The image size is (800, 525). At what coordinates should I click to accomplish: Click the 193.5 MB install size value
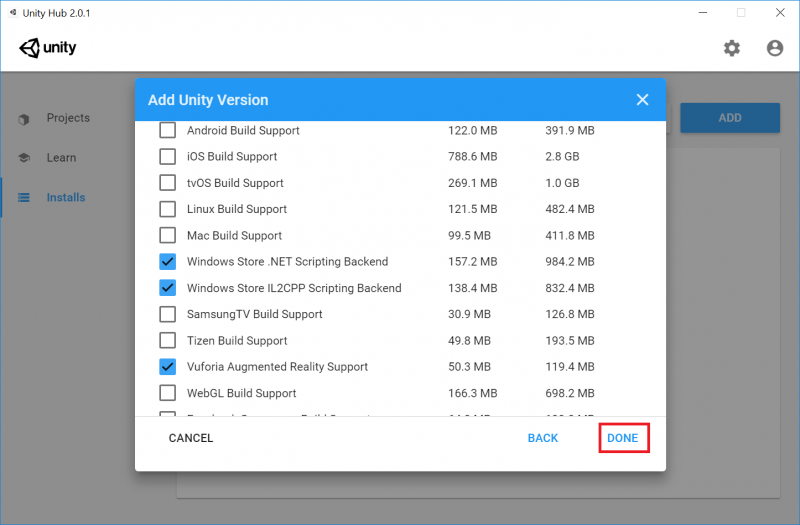tap(570, 340)
